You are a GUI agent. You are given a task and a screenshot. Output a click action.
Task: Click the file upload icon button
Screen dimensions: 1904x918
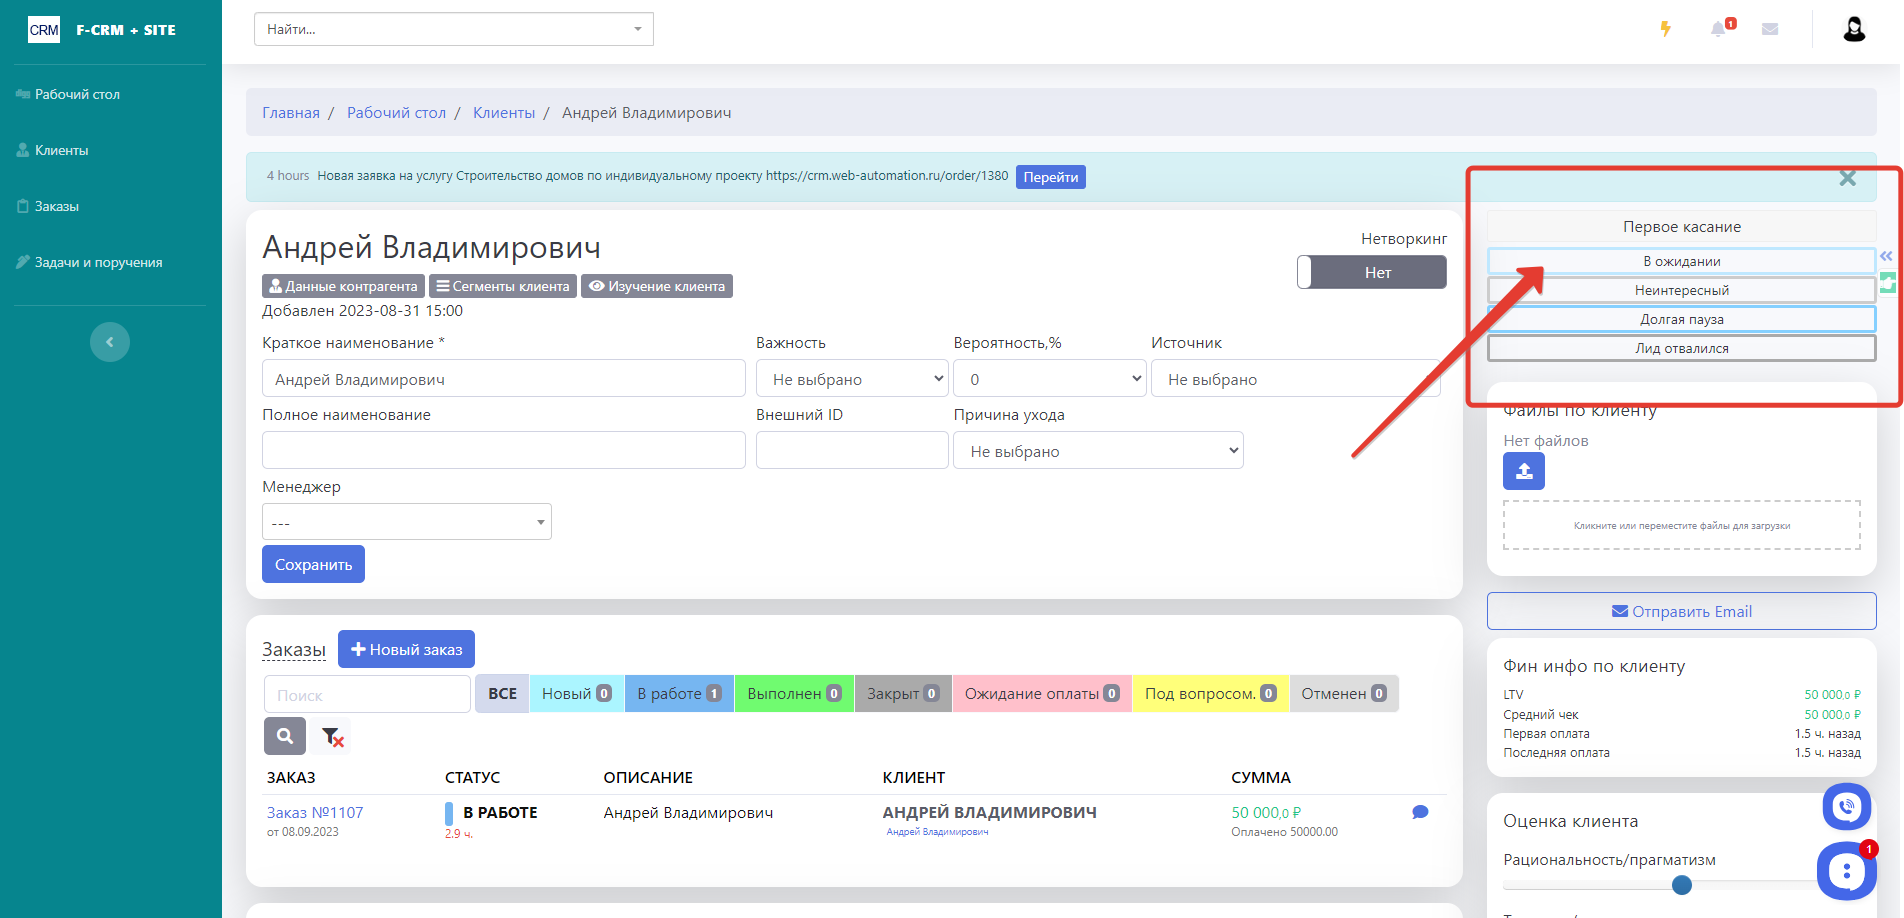(1523, 471)
